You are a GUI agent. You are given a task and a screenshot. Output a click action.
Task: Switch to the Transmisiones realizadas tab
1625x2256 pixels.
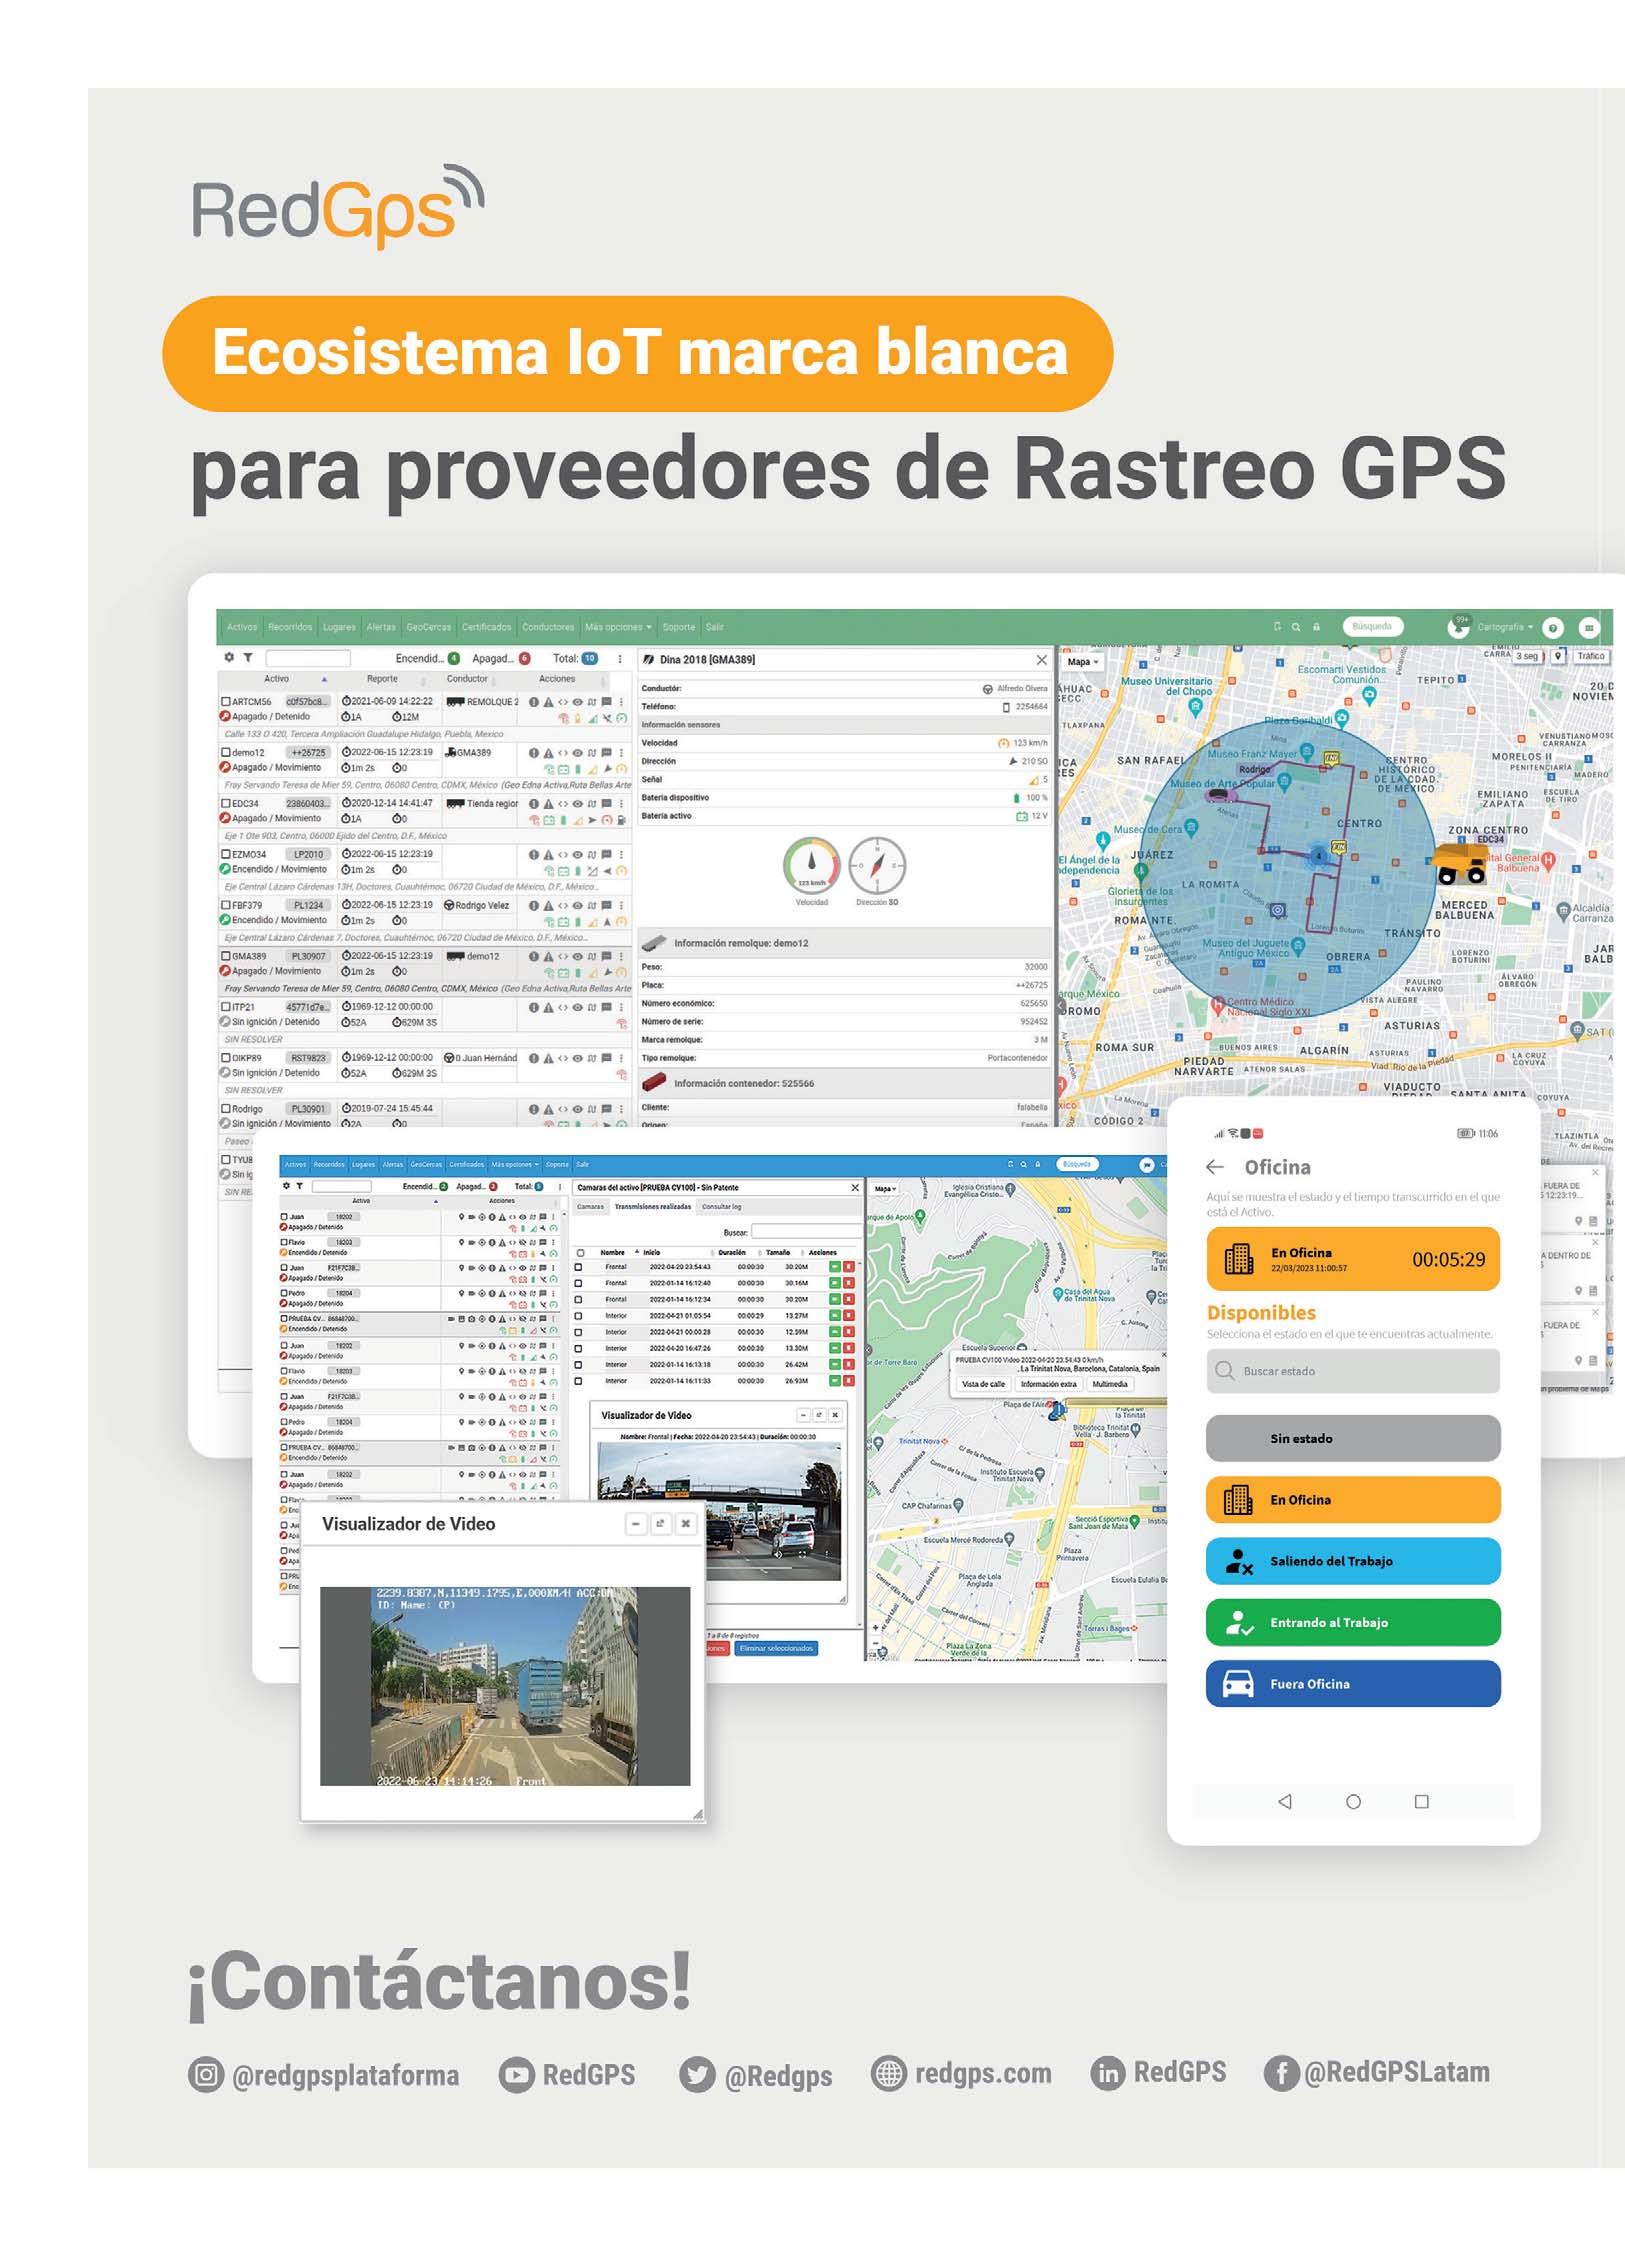click(653, 1207)
